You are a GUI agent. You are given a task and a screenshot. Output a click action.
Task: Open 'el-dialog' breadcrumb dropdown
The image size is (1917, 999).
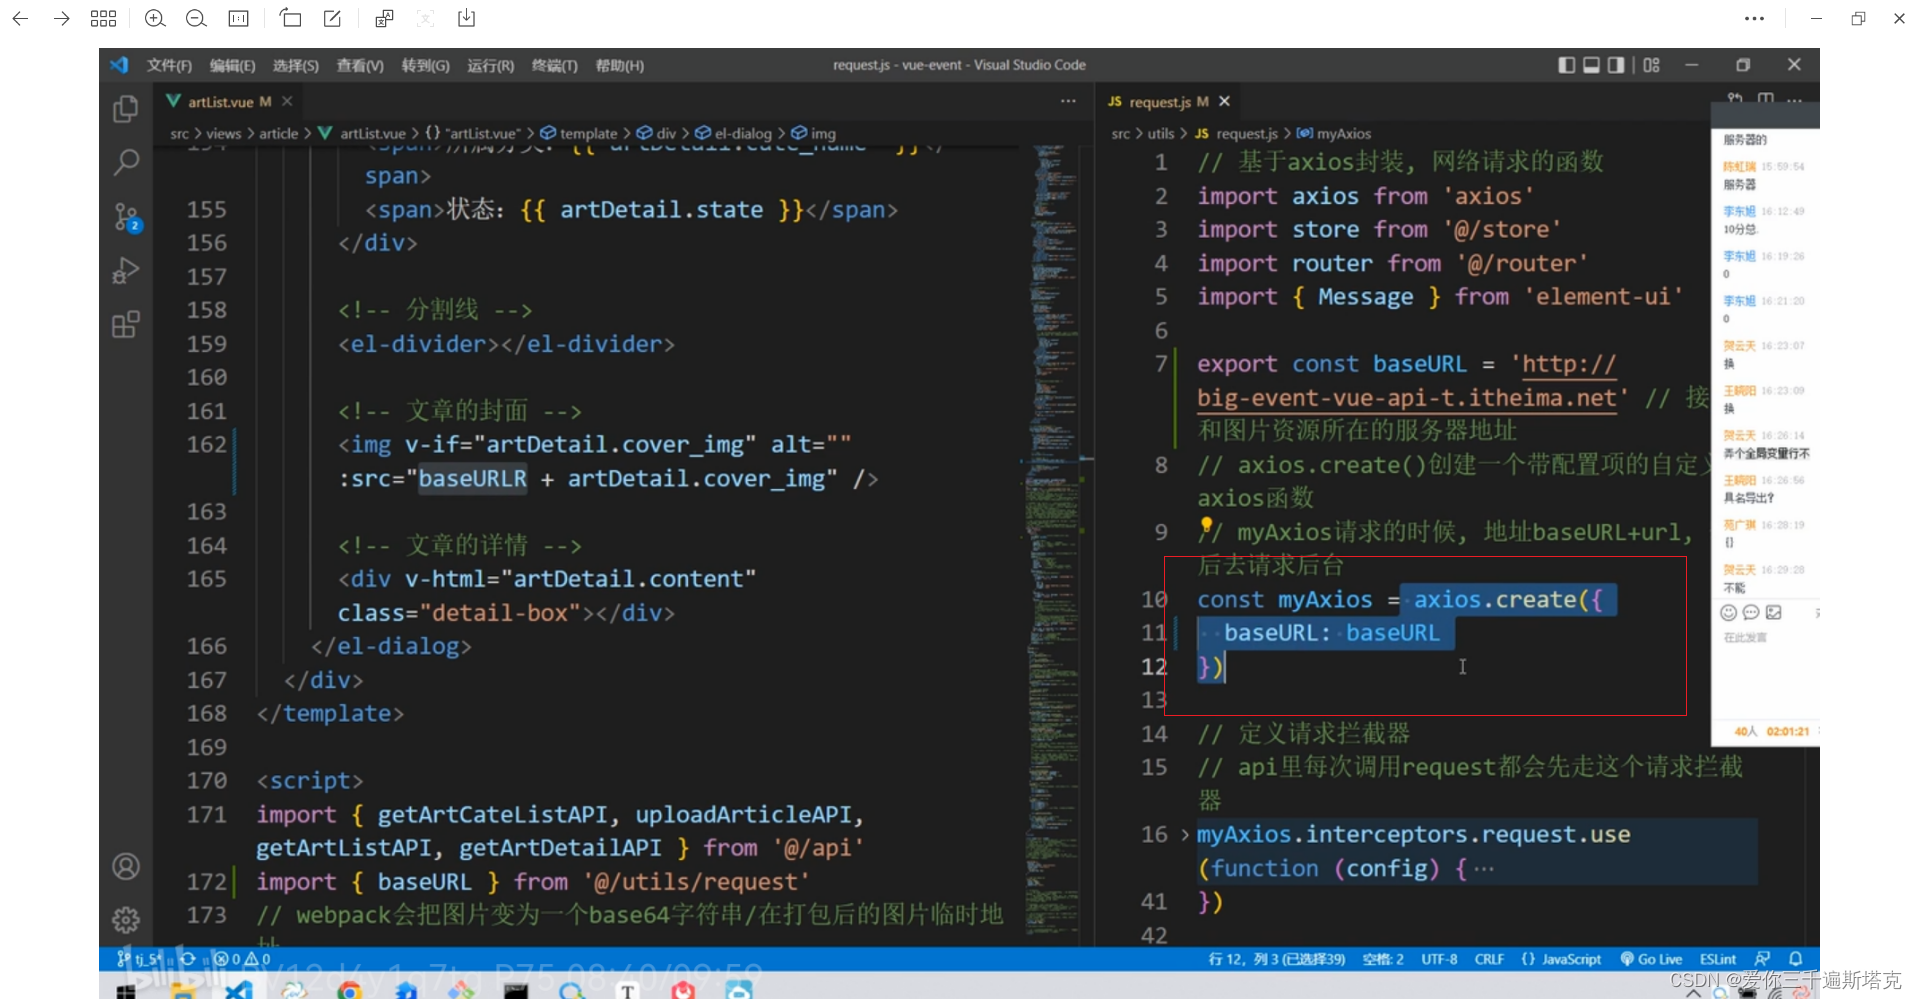tap(734, 133)
